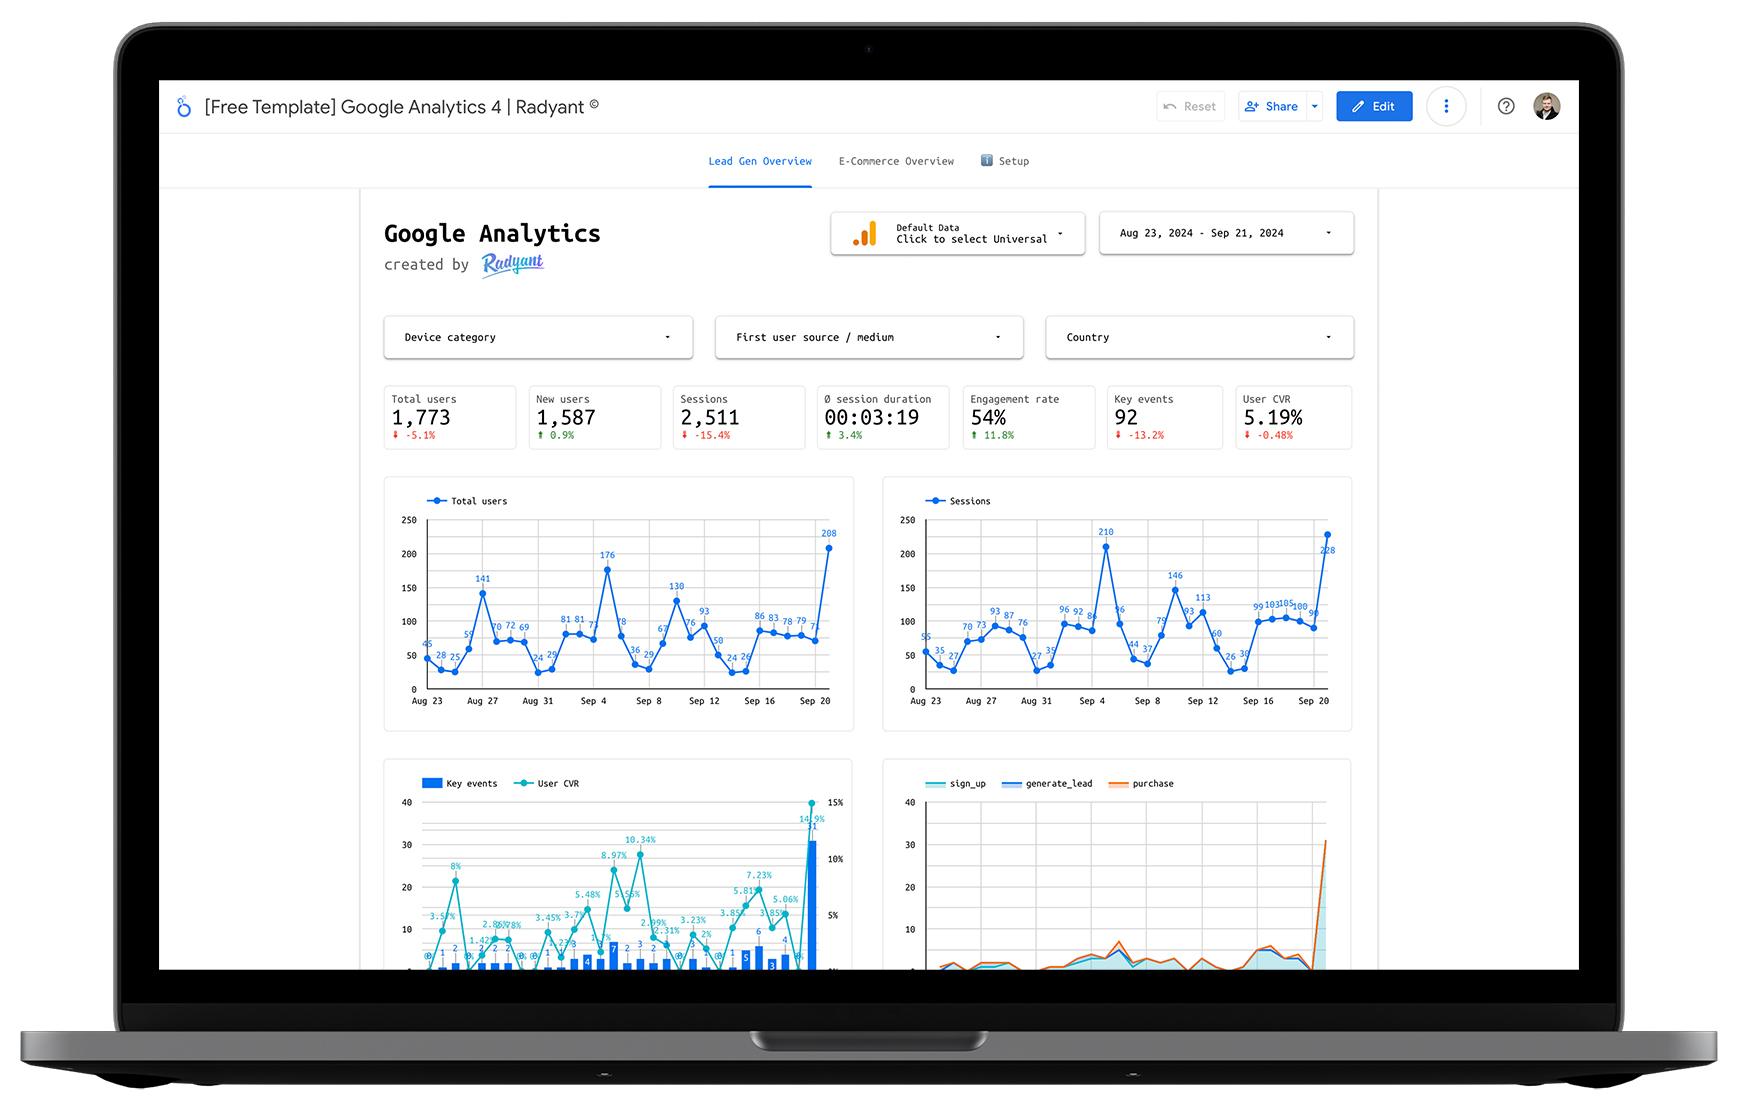The image size is (1738, 1110).
Task: Click the user profile avatar
Action: point(1546,107)
